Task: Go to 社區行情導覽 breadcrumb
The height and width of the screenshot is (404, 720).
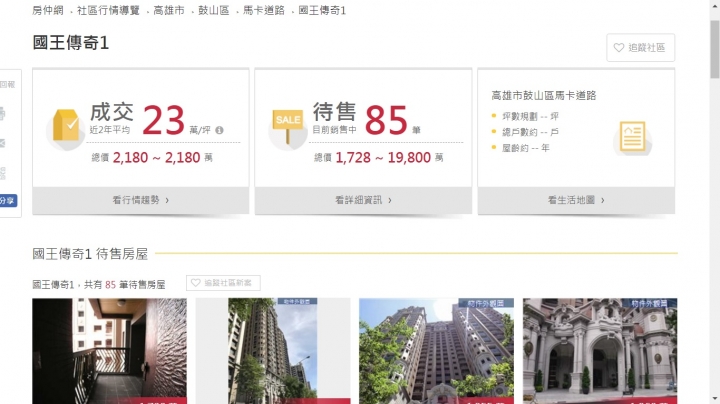Action: [x=108, y=11]
